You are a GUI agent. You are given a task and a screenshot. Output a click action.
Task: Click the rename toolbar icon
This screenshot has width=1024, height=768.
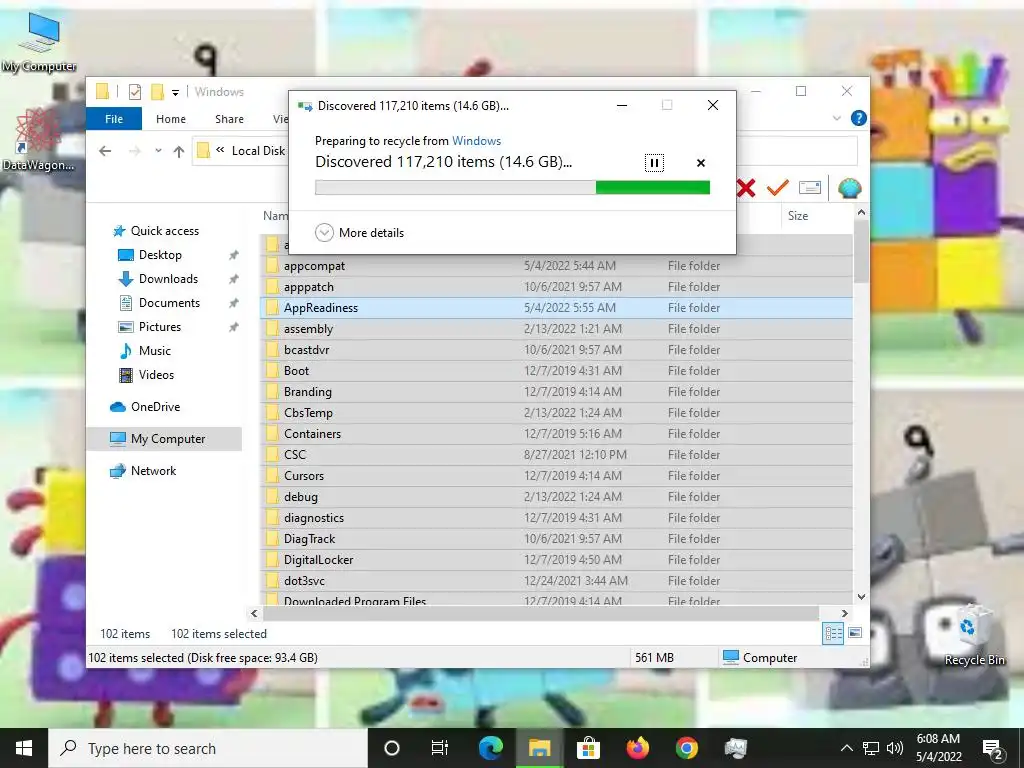[810, 188]
